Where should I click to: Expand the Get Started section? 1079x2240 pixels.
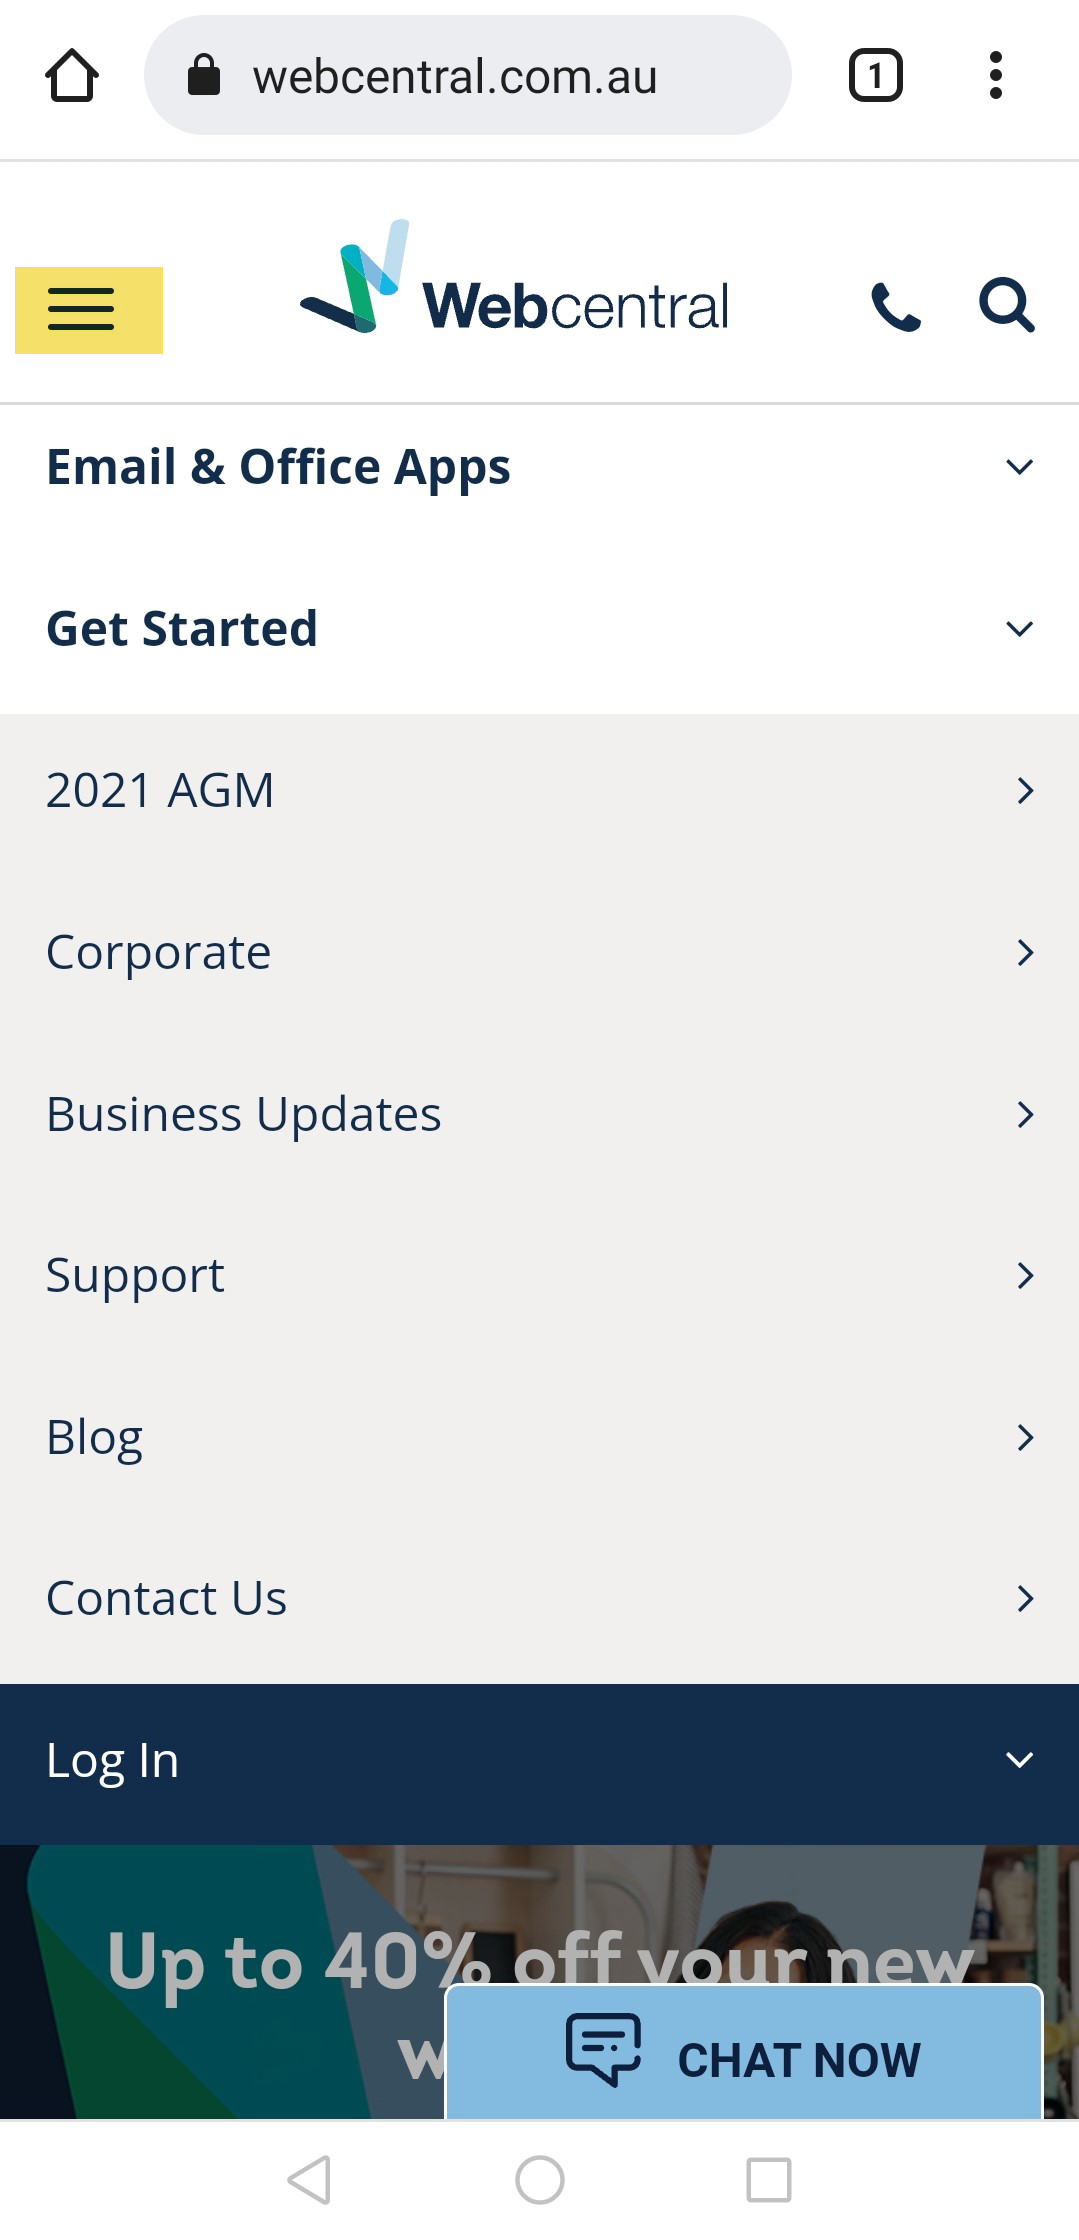pyautogui.click(x=539, y=629)
